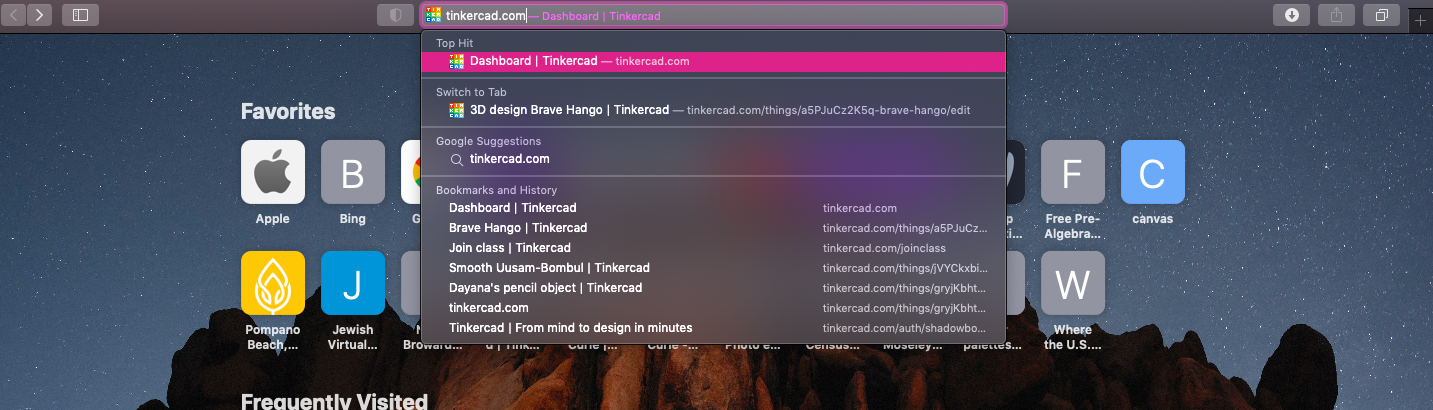Show downloads via the download arrow icon
Viewport: 1433px width, 410px height.
pos(1291,15)
